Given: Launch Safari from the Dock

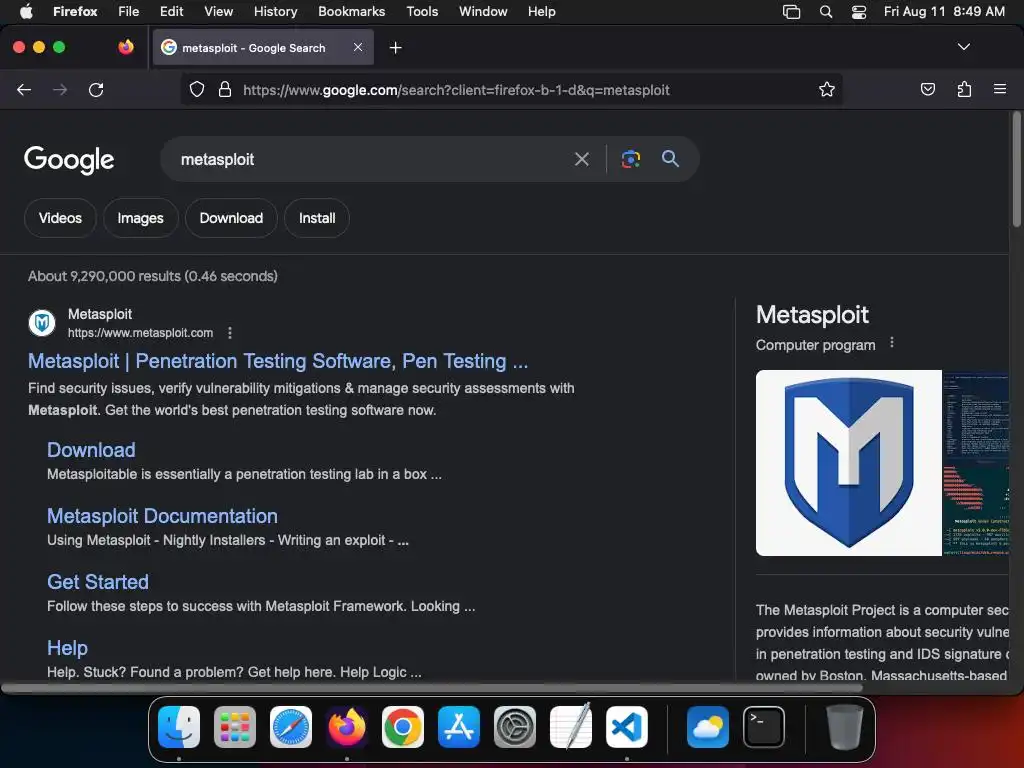Looking at the screenshot, I should click(291, 726).
